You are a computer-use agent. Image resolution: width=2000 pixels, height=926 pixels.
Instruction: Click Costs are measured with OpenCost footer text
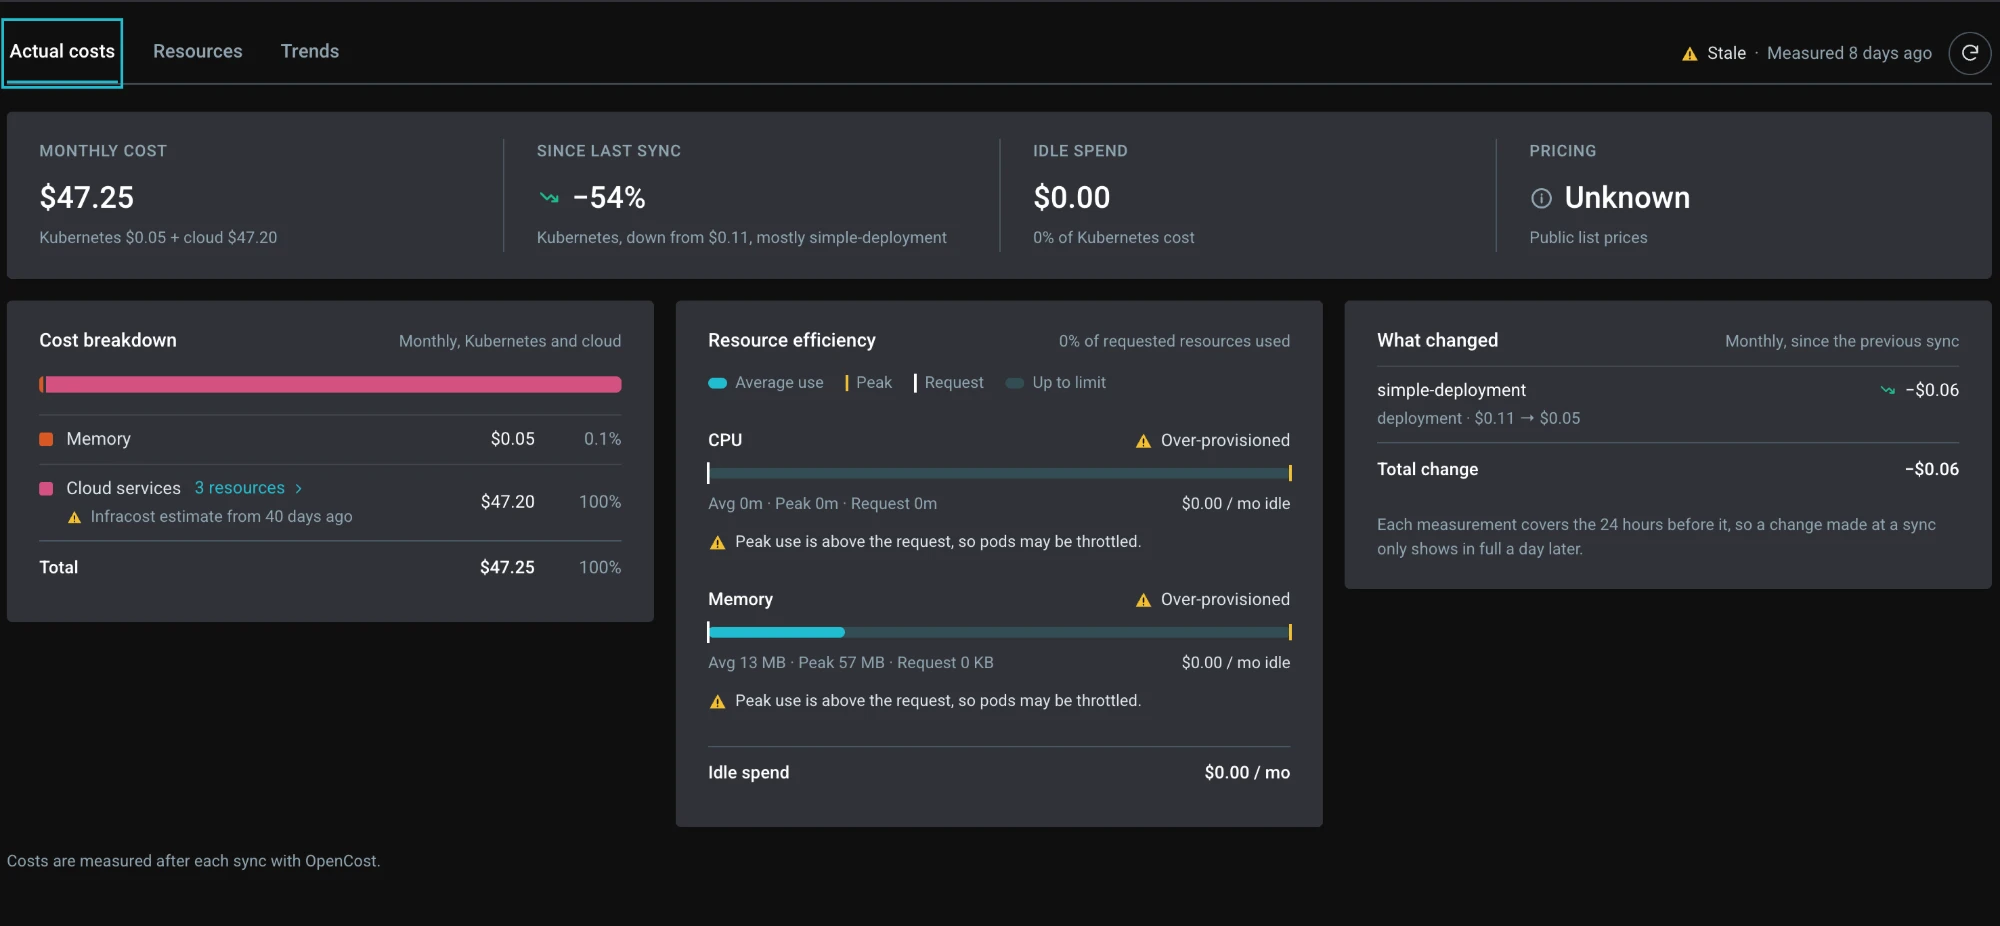click(193, 861)
